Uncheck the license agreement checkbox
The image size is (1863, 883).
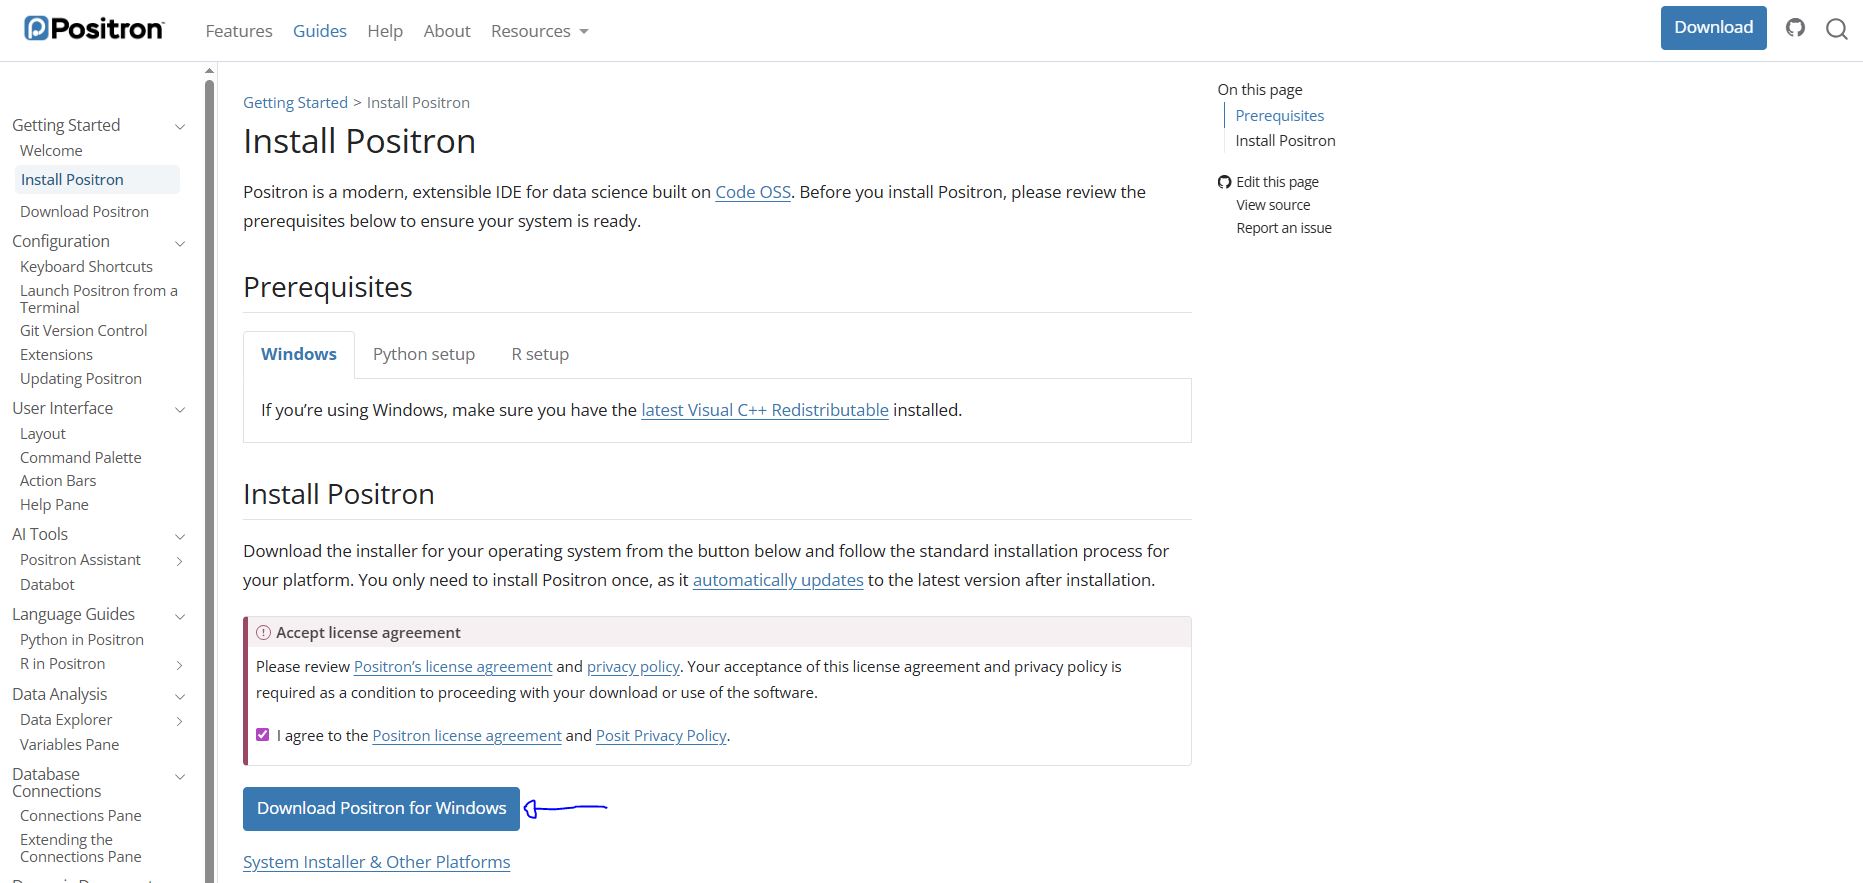pos(263,735)
